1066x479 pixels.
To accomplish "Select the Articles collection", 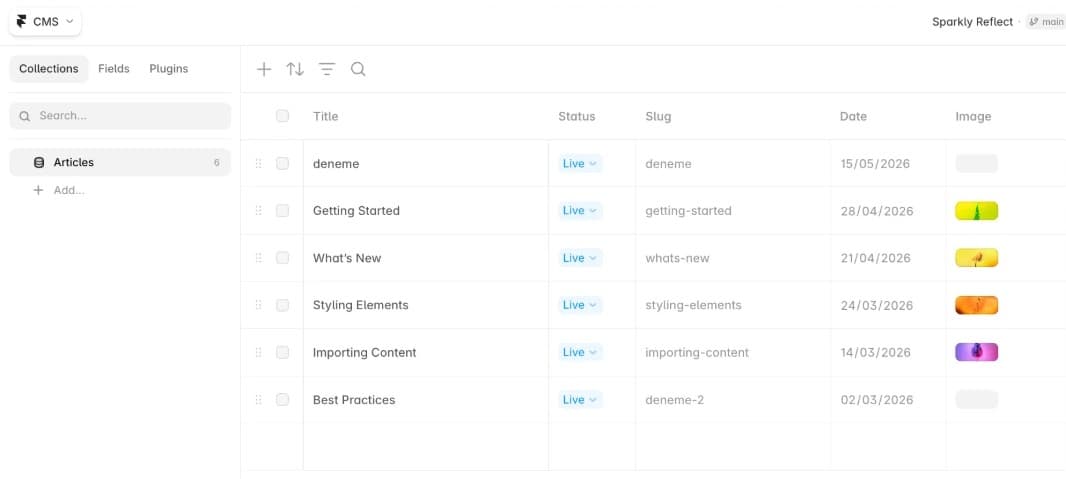I will 120,162.
